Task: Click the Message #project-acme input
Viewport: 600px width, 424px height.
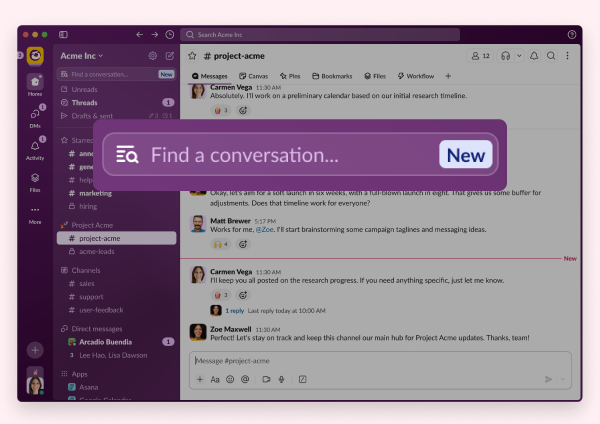Action: [380, 361]
